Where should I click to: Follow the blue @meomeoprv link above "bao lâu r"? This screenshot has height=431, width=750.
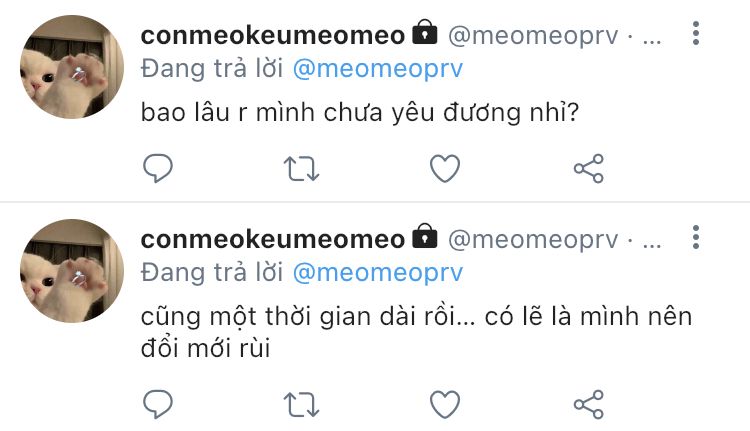(x=378, y=69)
